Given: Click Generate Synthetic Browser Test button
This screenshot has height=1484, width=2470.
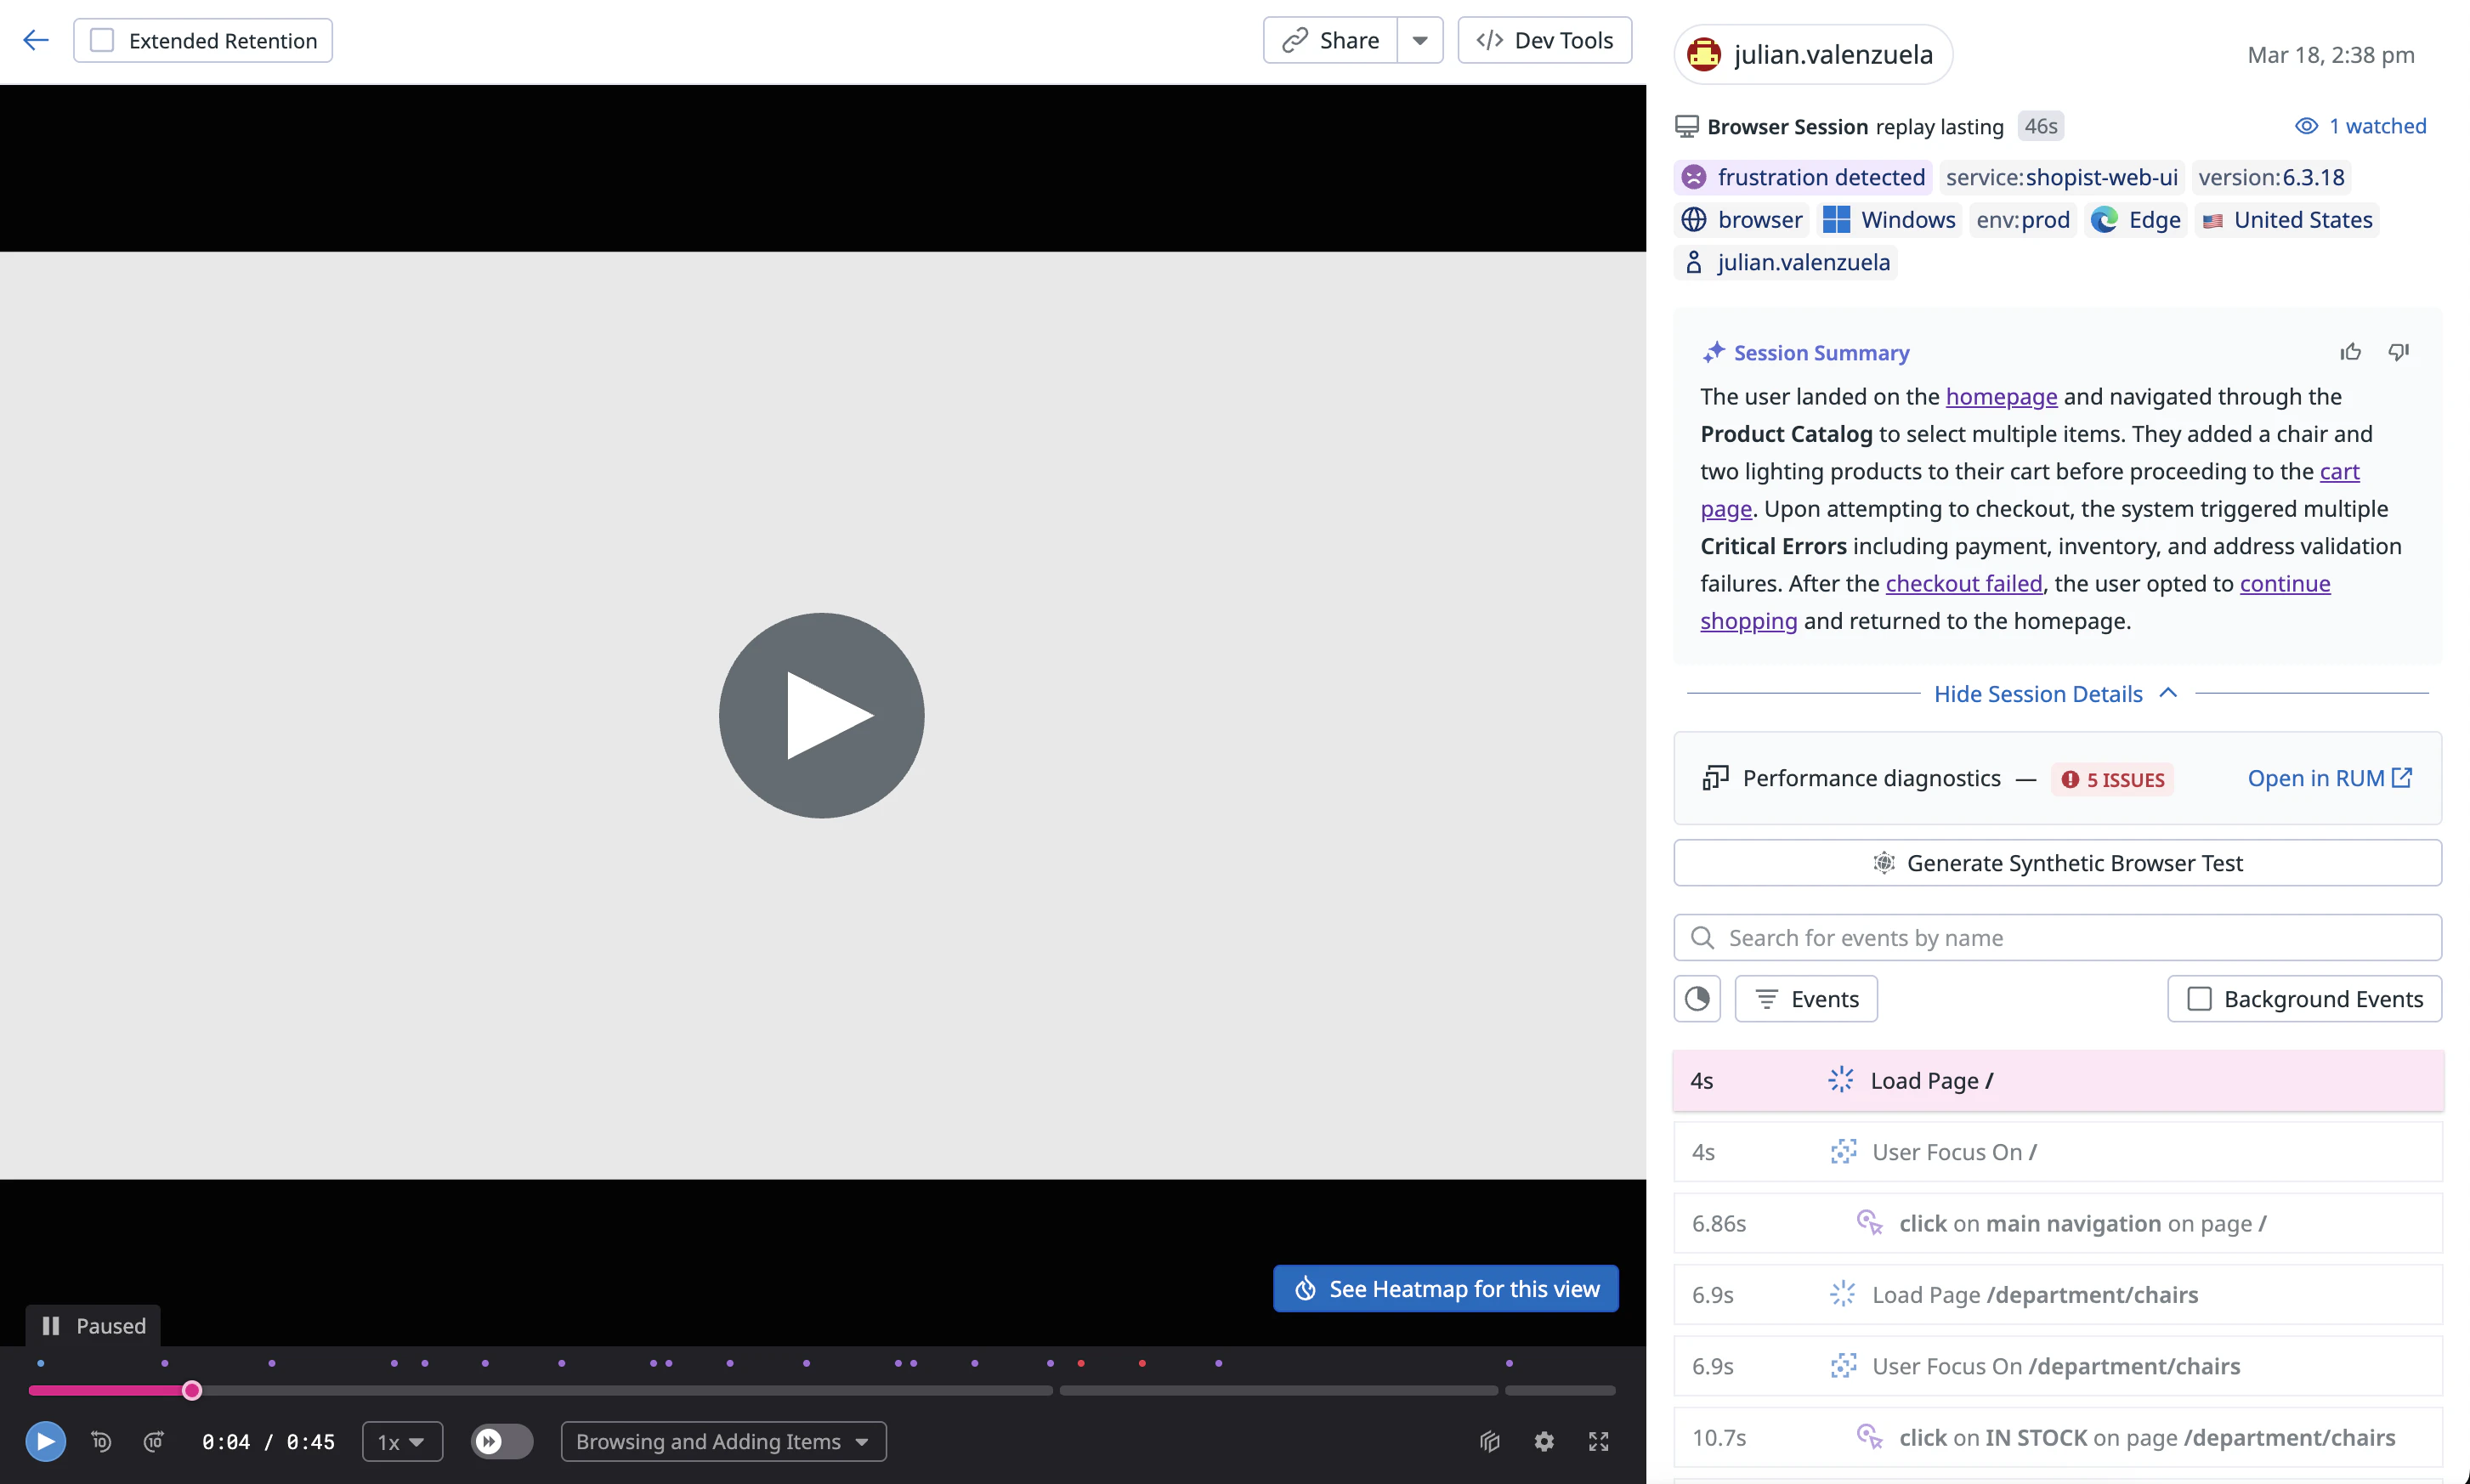Looking at the screenshot, I should [x=2057, y=863].
